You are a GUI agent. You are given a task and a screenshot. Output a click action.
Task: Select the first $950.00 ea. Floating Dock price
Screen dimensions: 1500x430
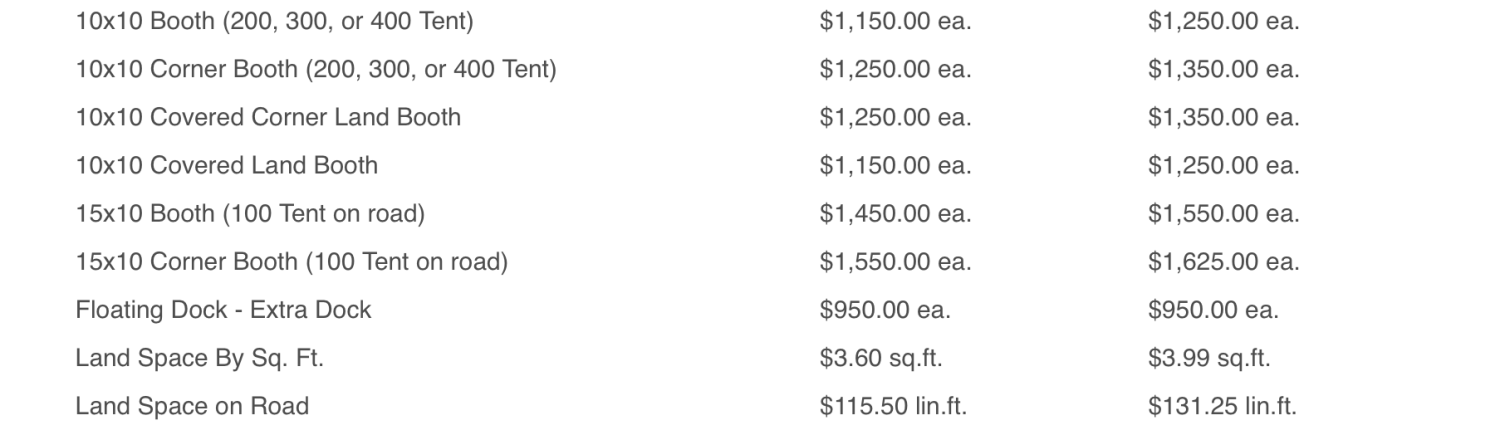[x=885, y=310]
